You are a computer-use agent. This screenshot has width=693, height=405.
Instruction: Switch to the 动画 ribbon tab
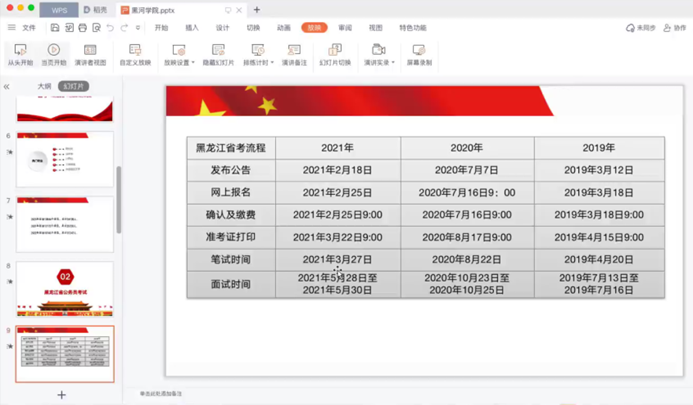[284, 27]
